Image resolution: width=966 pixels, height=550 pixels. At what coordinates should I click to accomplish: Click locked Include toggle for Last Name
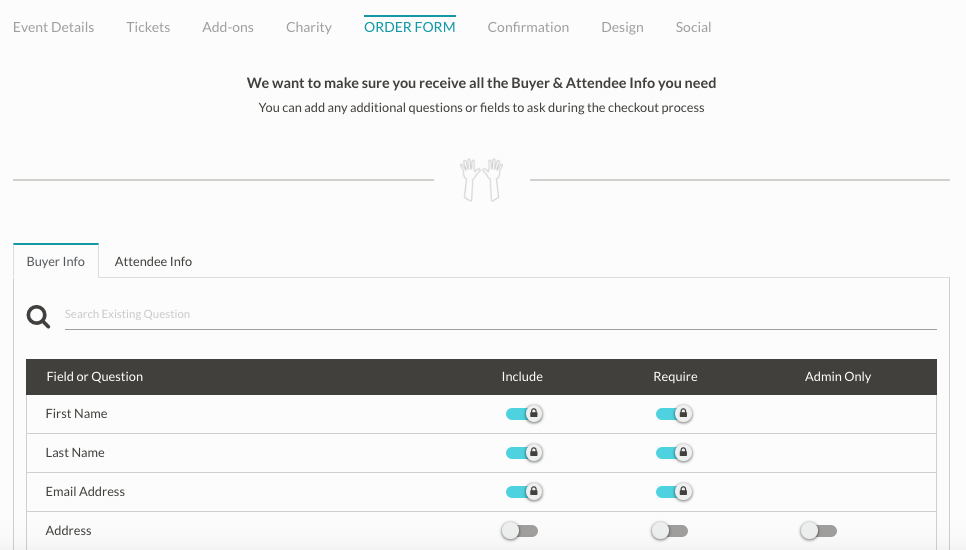pos(524,453)
